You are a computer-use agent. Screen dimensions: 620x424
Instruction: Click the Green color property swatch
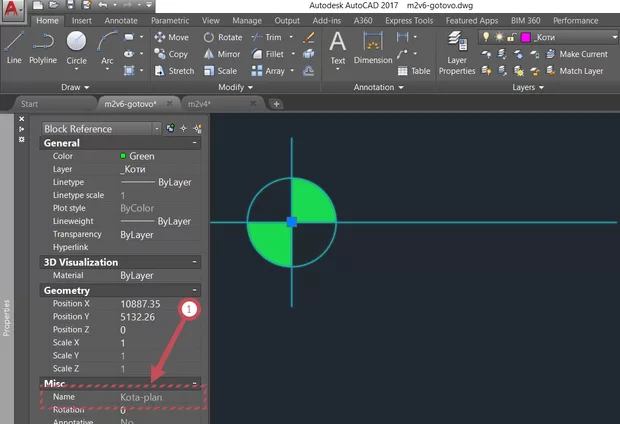point(123,157)
